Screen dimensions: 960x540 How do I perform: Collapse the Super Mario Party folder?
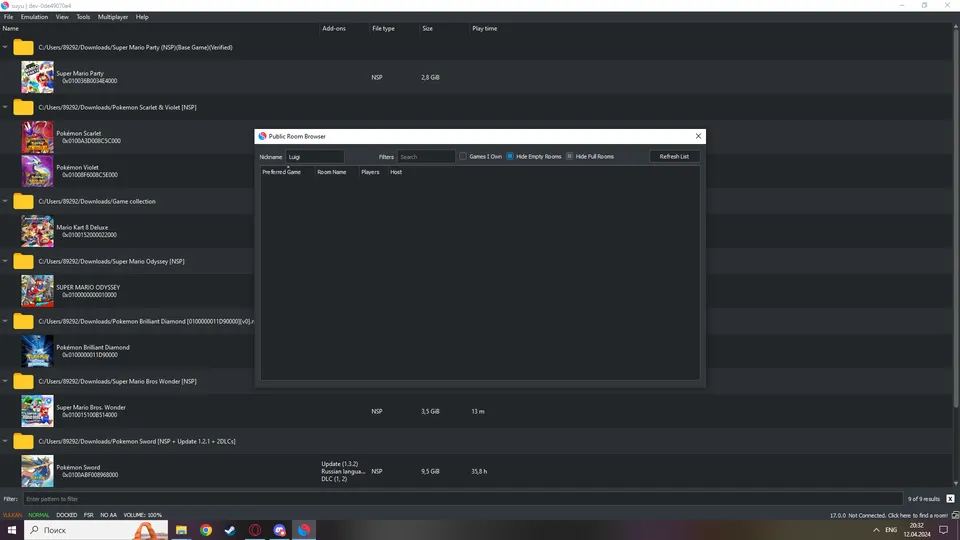click(x=6, y=47)
